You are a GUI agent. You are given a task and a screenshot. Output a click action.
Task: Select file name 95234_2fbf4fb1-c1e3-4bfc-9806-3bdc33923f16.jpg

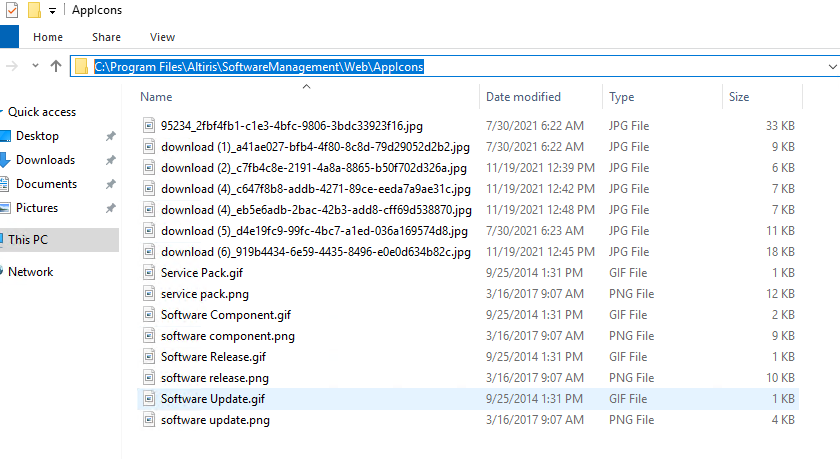tap(291, 126)
